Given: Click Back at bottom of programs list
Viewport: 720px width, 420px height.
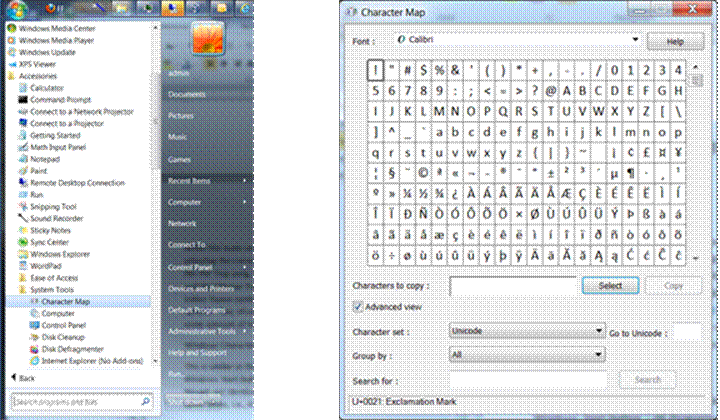Looking at the screenshot, I should [26, 378].
